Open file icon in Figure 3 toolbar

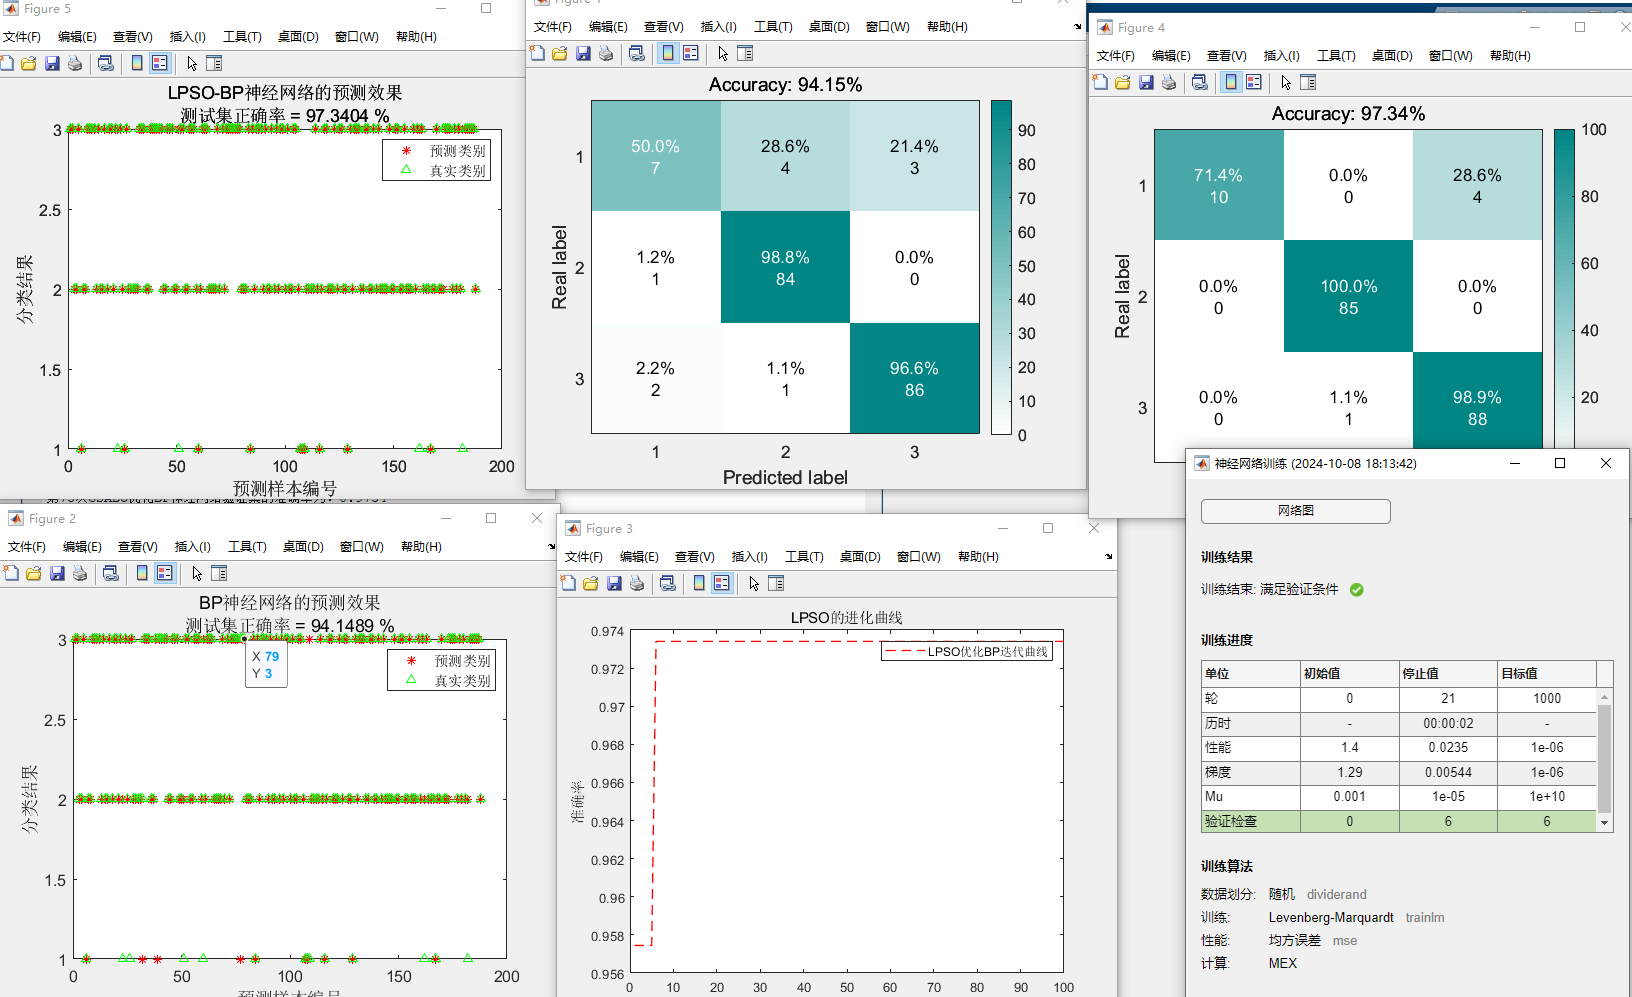coord(590,584)
